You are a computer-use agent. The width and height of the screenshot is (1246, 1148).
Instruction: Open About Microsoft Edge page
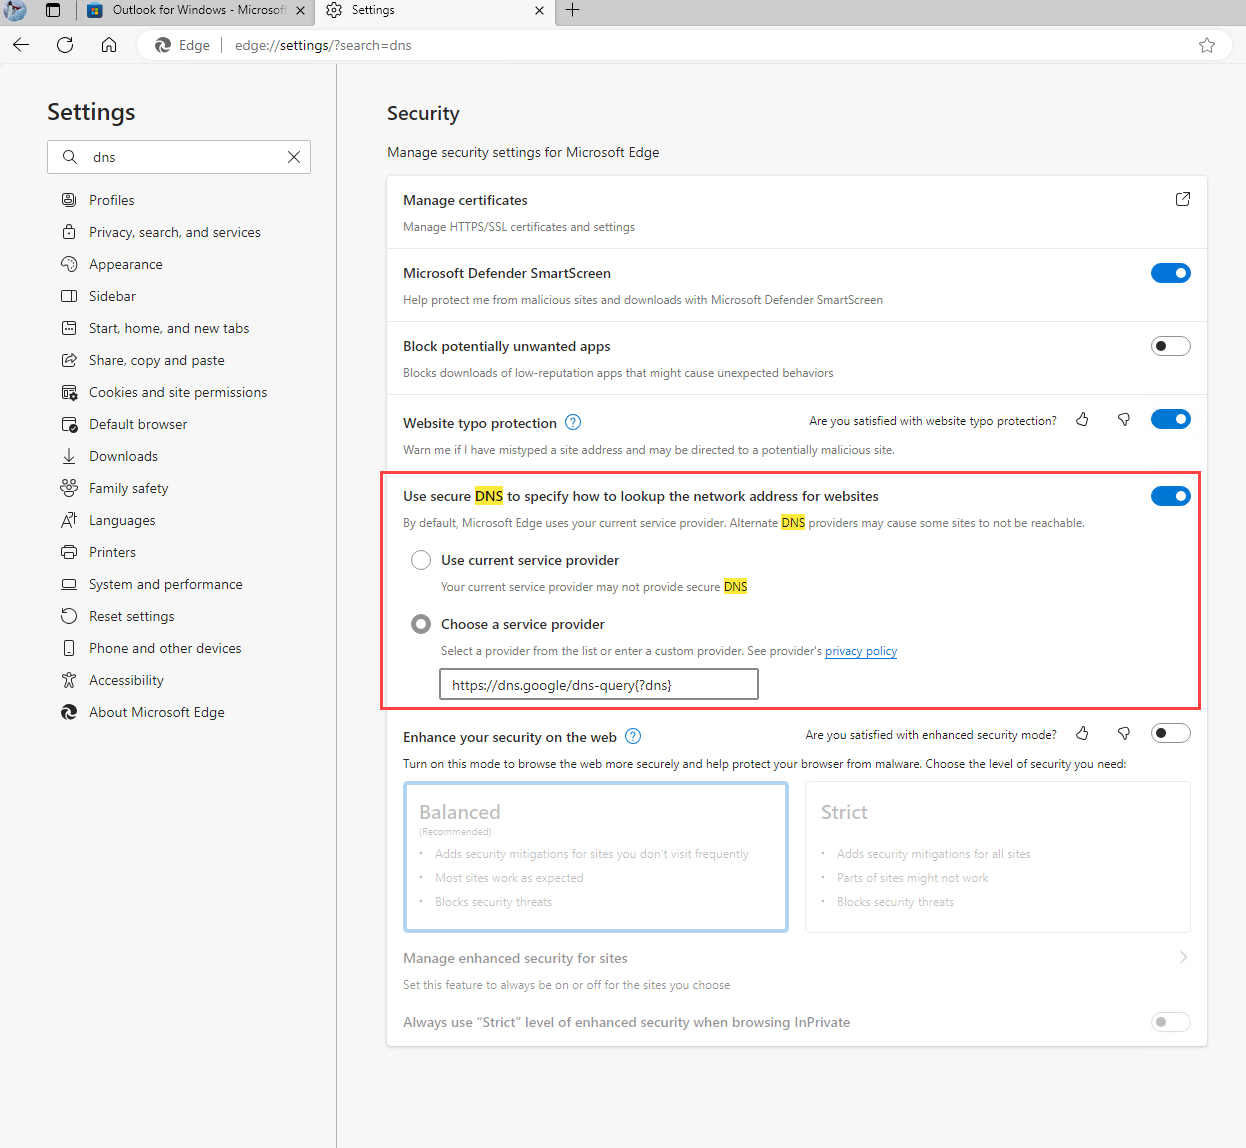pyautogui.click(x=157, y=712)
